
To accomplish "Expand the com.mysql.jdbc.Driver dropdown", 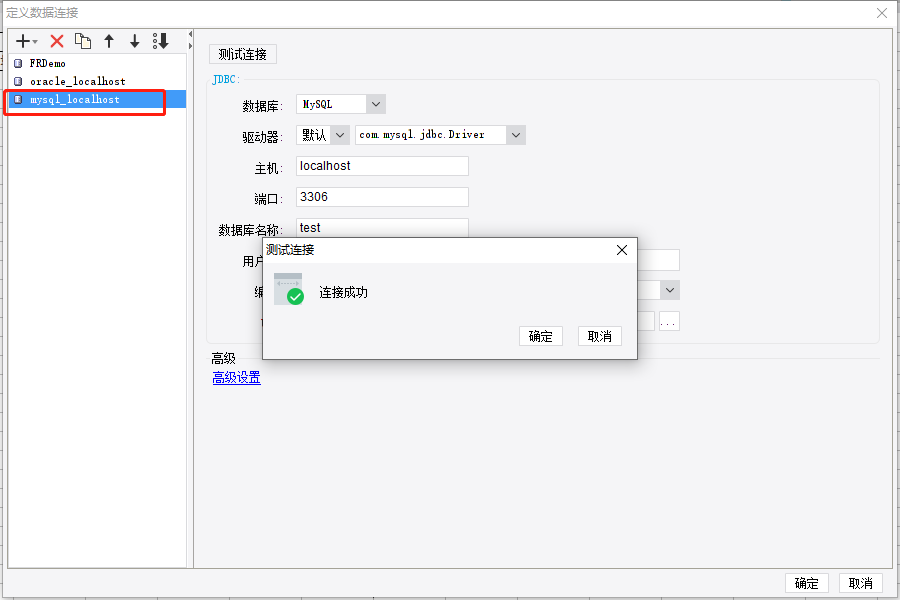I will pyautogui.click(x=514, y=134).
